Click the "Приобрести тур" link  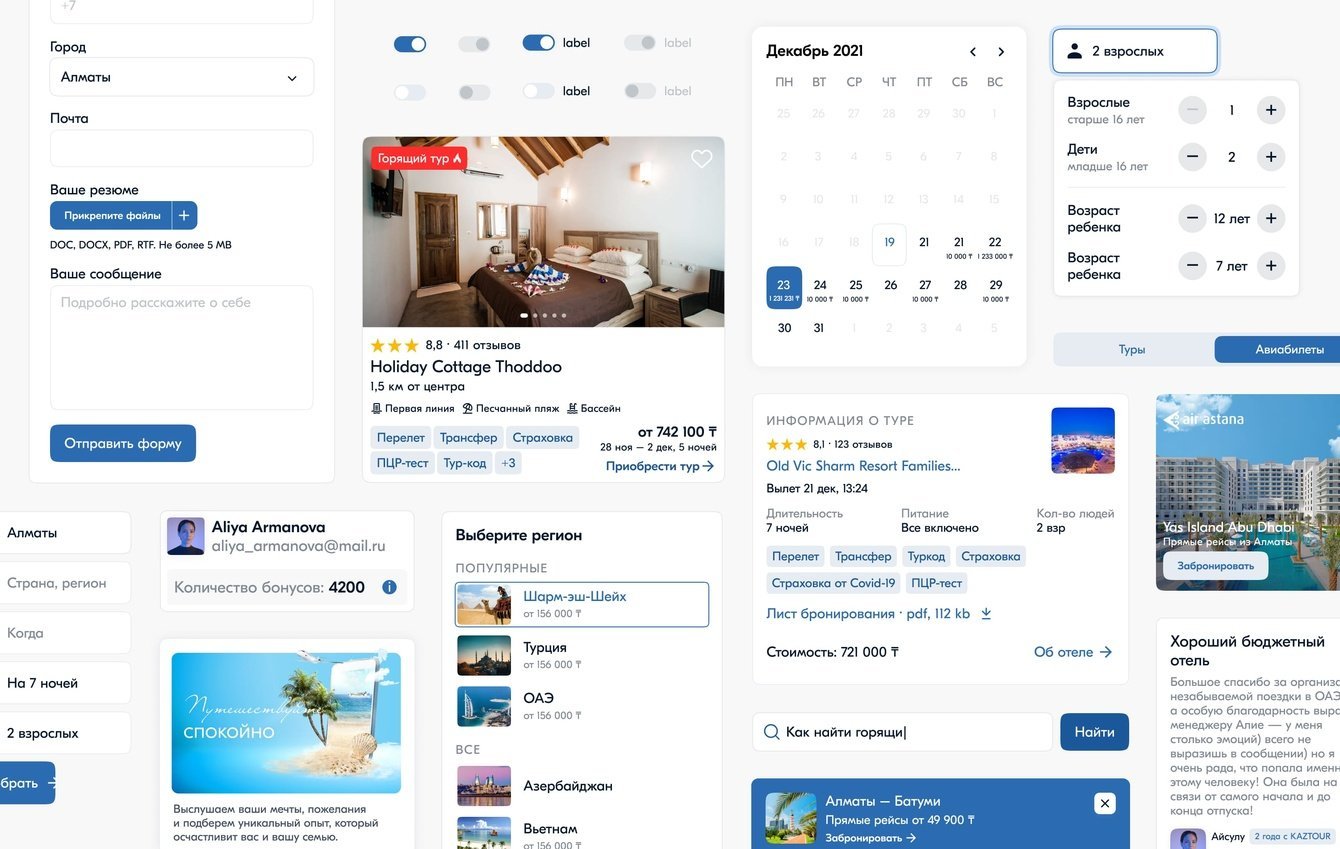coord(660,466)
